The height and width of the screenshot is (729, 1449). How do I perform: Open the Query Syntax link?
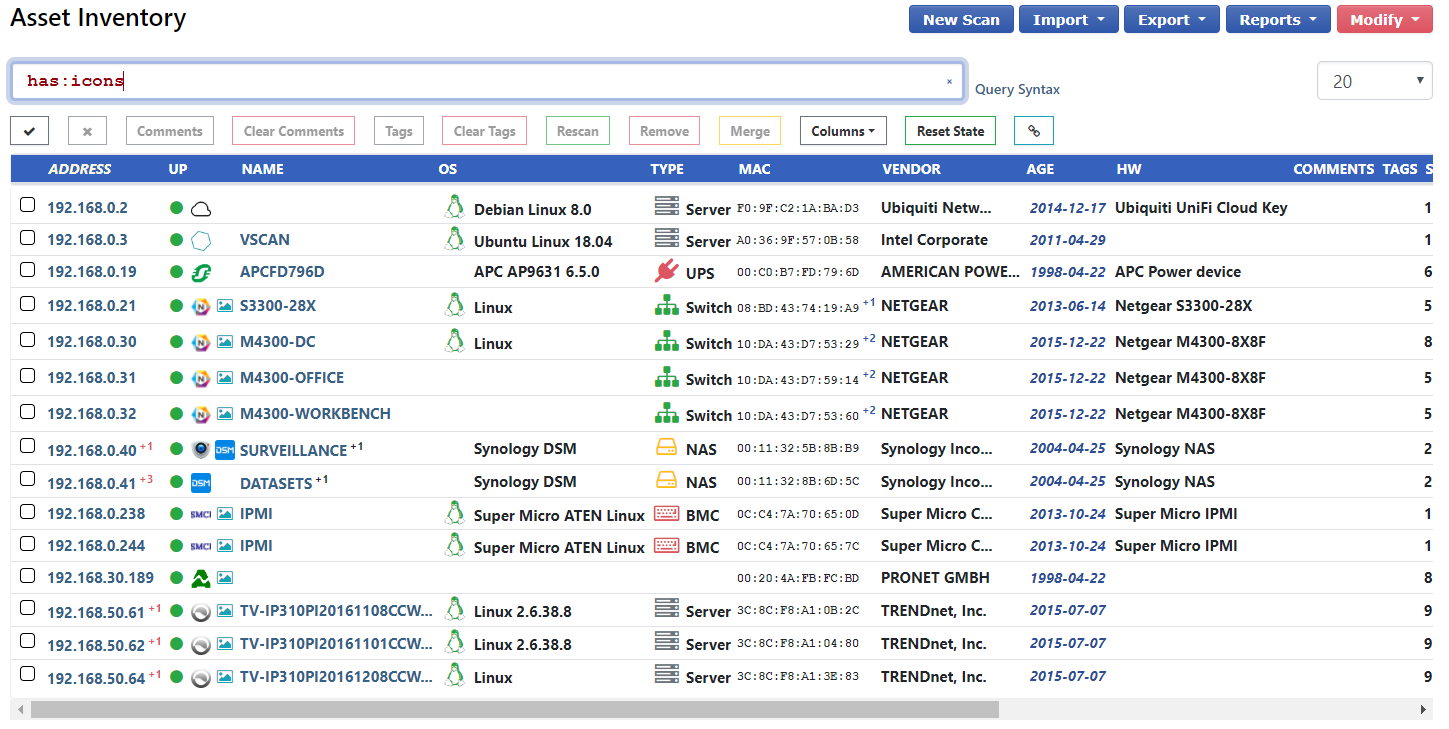click(1017, 89)
